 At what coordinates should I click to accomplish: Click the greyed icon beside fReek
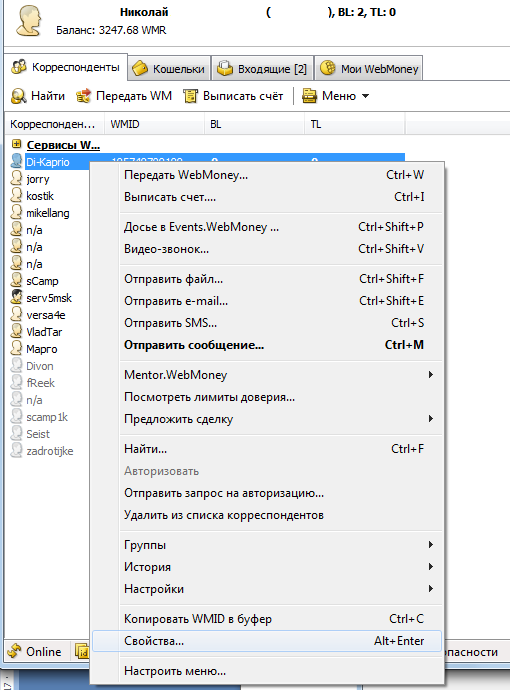[x=16, y=382]
